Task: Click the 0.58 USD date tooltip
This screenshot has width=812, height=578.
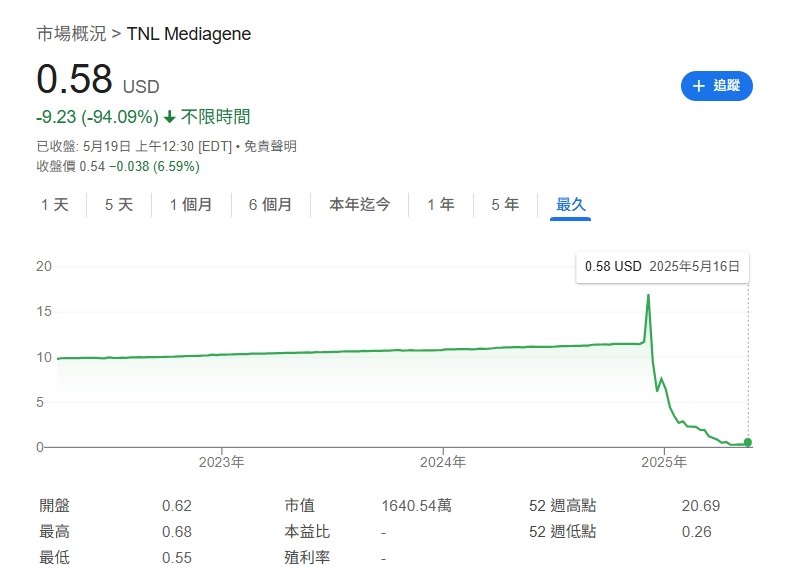Action: pyautogui.click(x=662, y=267)
